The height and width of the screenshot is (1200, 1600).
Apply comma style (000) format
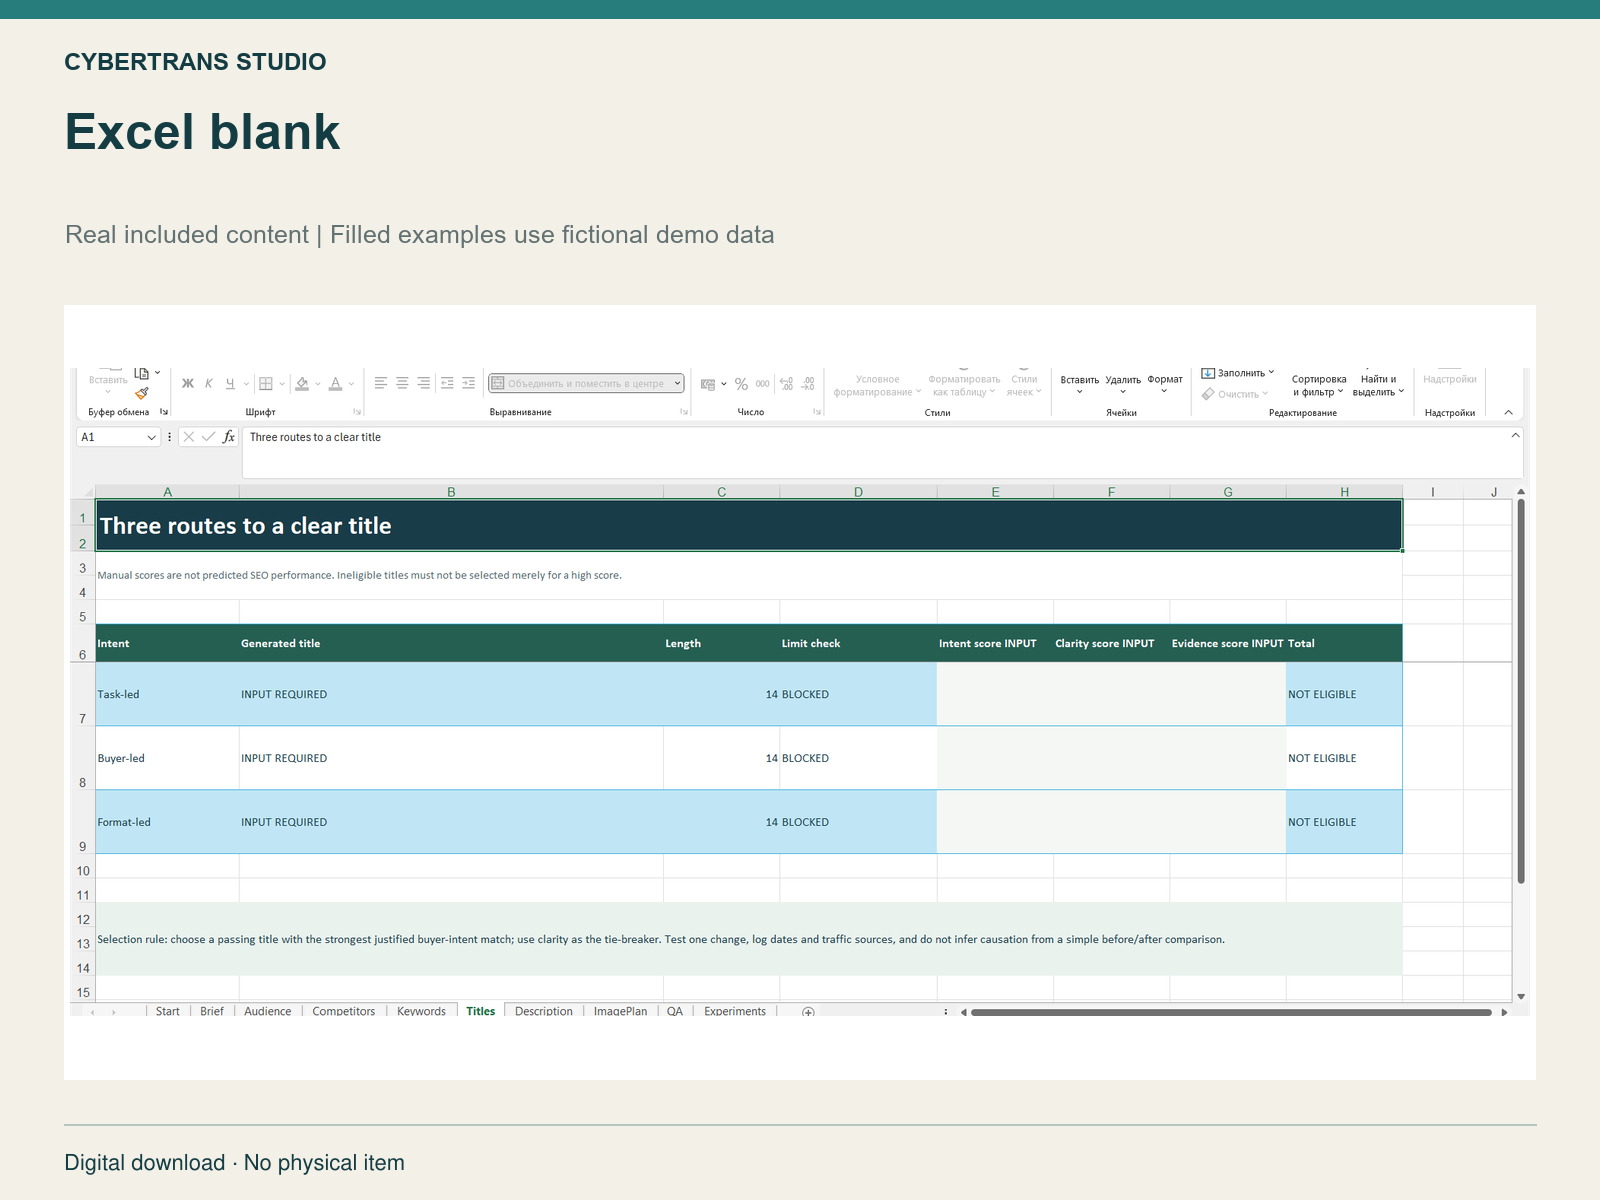tap(763, 384)
